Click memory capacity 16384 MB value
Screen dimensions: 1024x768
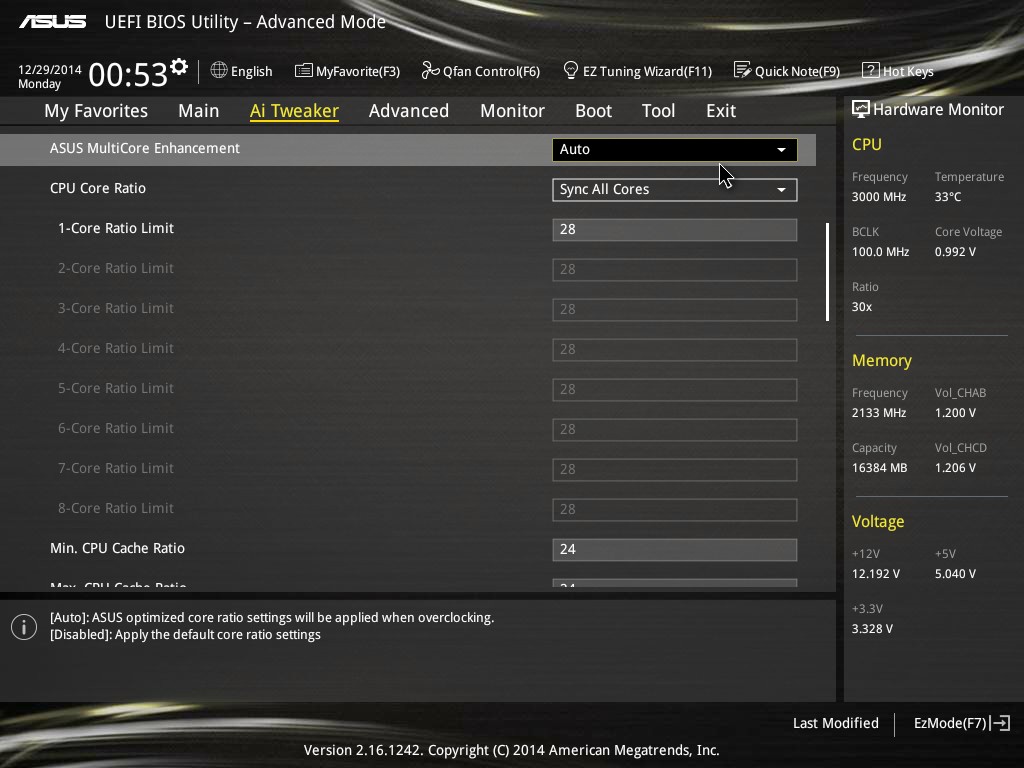point(879,468)
